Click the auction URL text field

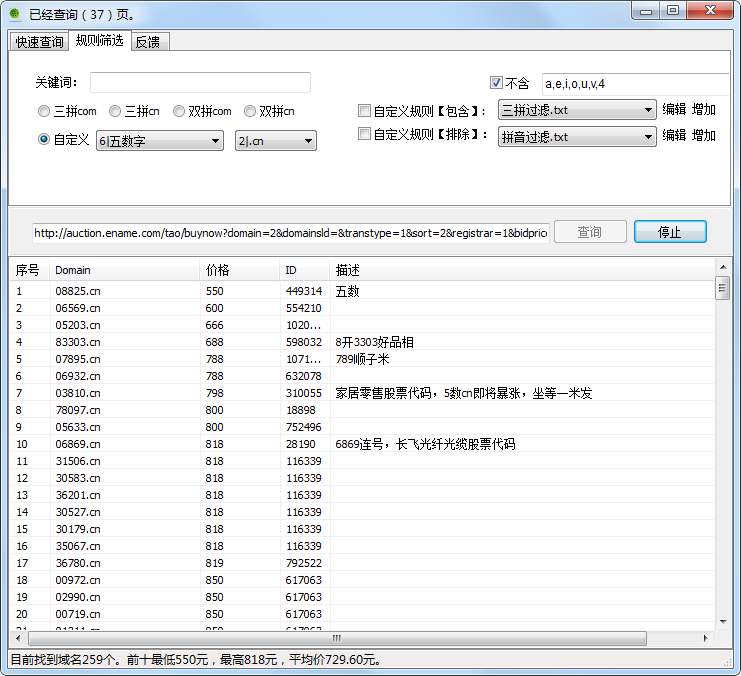pyautogui.click(x=290, y=232)
